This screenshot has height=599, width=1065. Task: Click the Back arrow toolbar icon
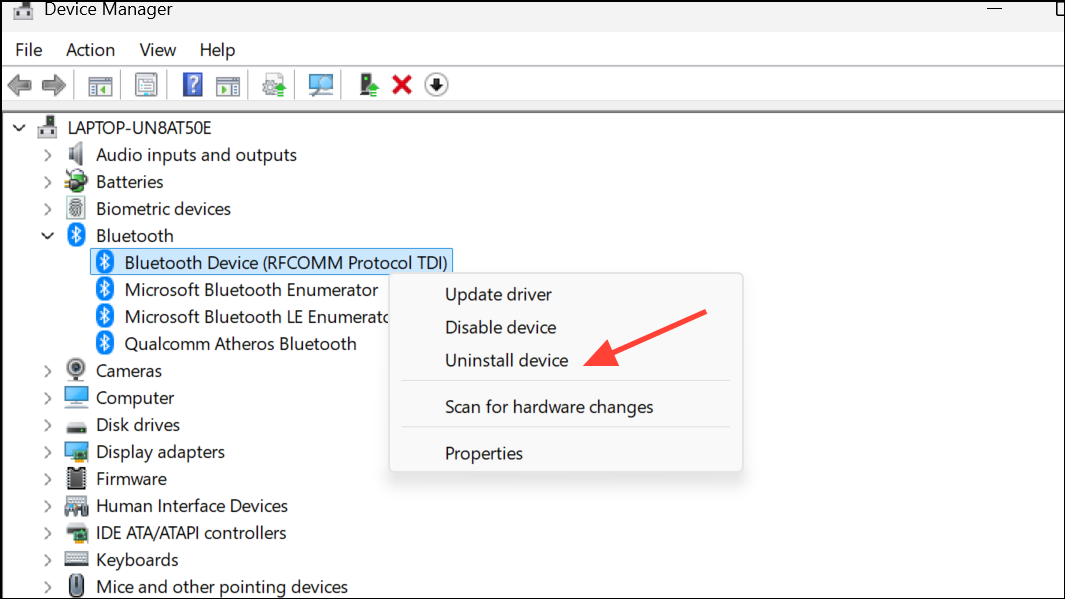click(19, 85)
